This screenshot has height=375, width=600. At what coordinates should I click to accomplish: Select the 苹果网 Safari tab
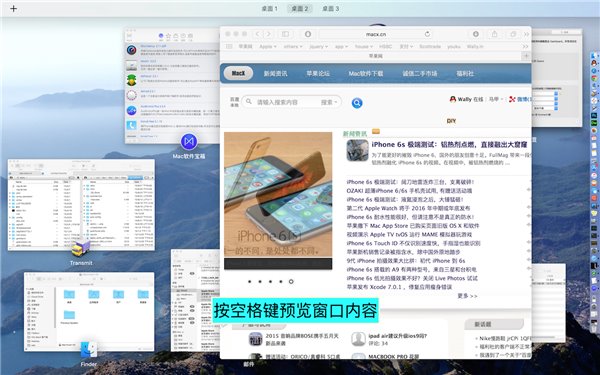click(375, 56)
